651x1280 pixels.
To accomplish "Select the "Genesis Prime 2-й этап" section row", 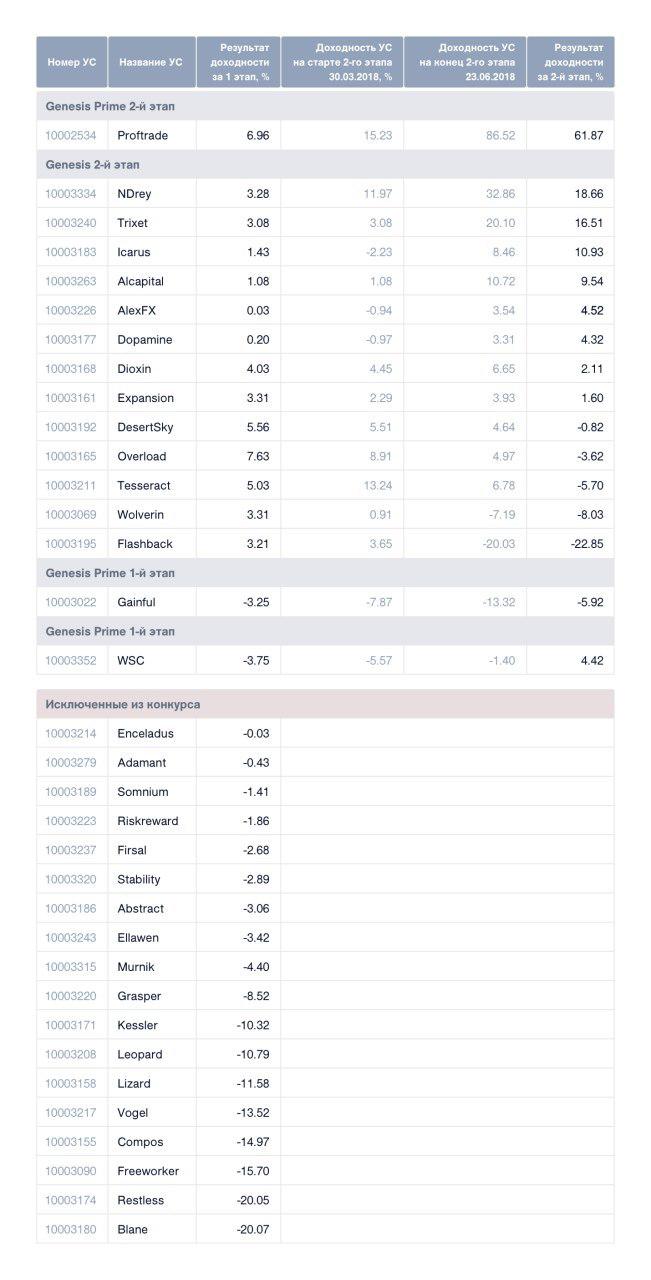I will (111, 106).
